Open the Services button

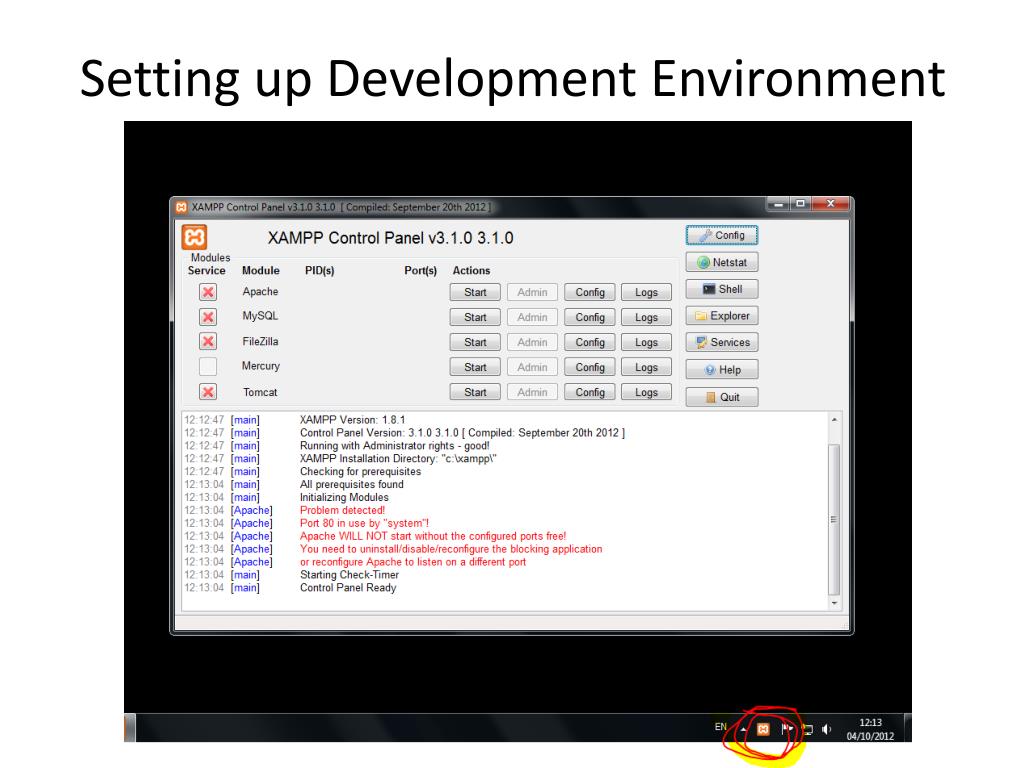pyautogui.click(x=722, y=342)
